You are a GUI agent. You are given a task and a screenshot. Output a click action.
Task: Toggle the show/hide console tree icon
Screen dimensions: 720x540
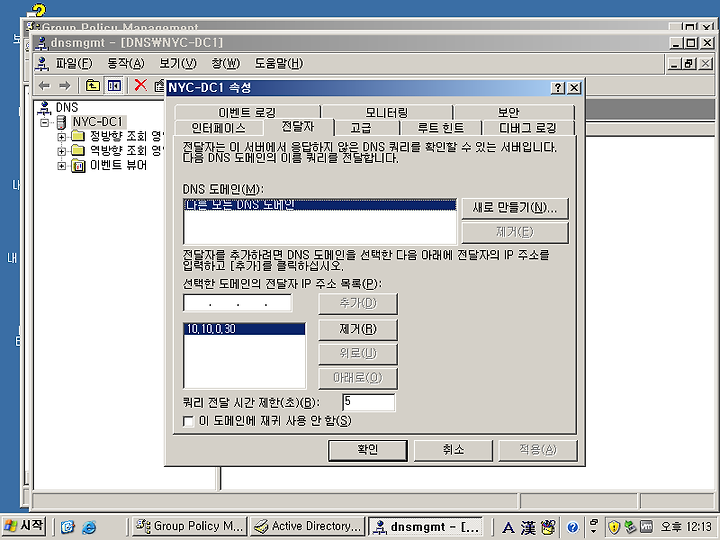(x=114, y=85)
